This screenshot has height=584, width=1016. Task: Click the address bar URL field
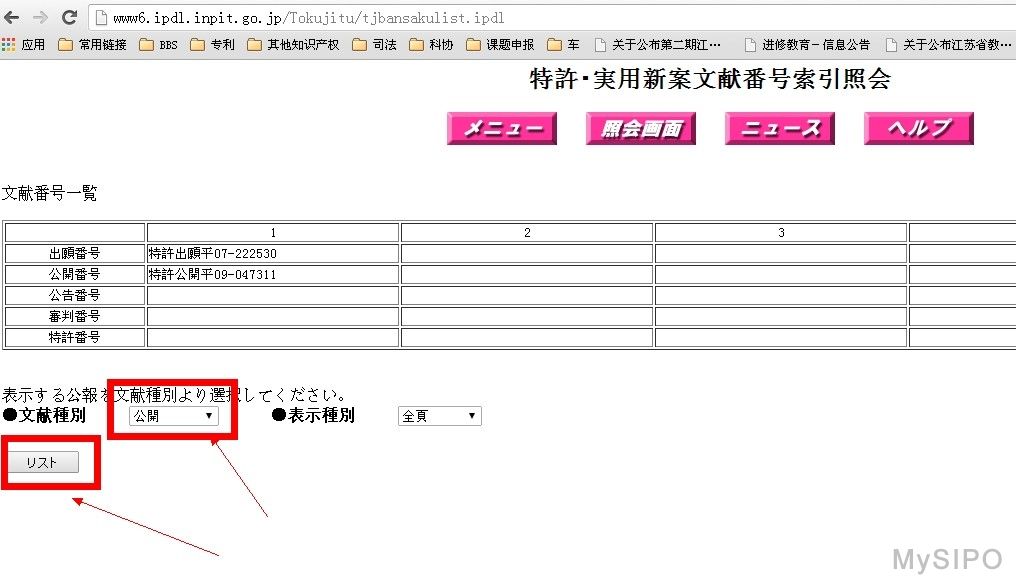click(x=500, y=18)
